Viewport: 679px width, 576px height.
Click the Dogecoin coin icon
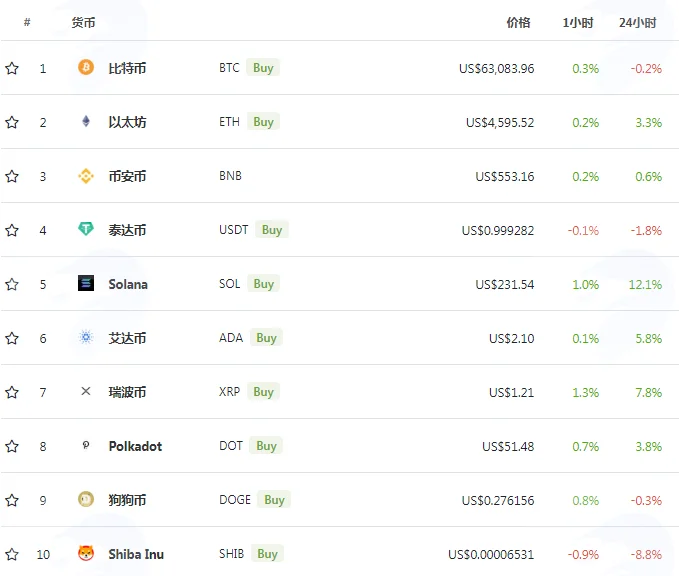click(86, 499)
